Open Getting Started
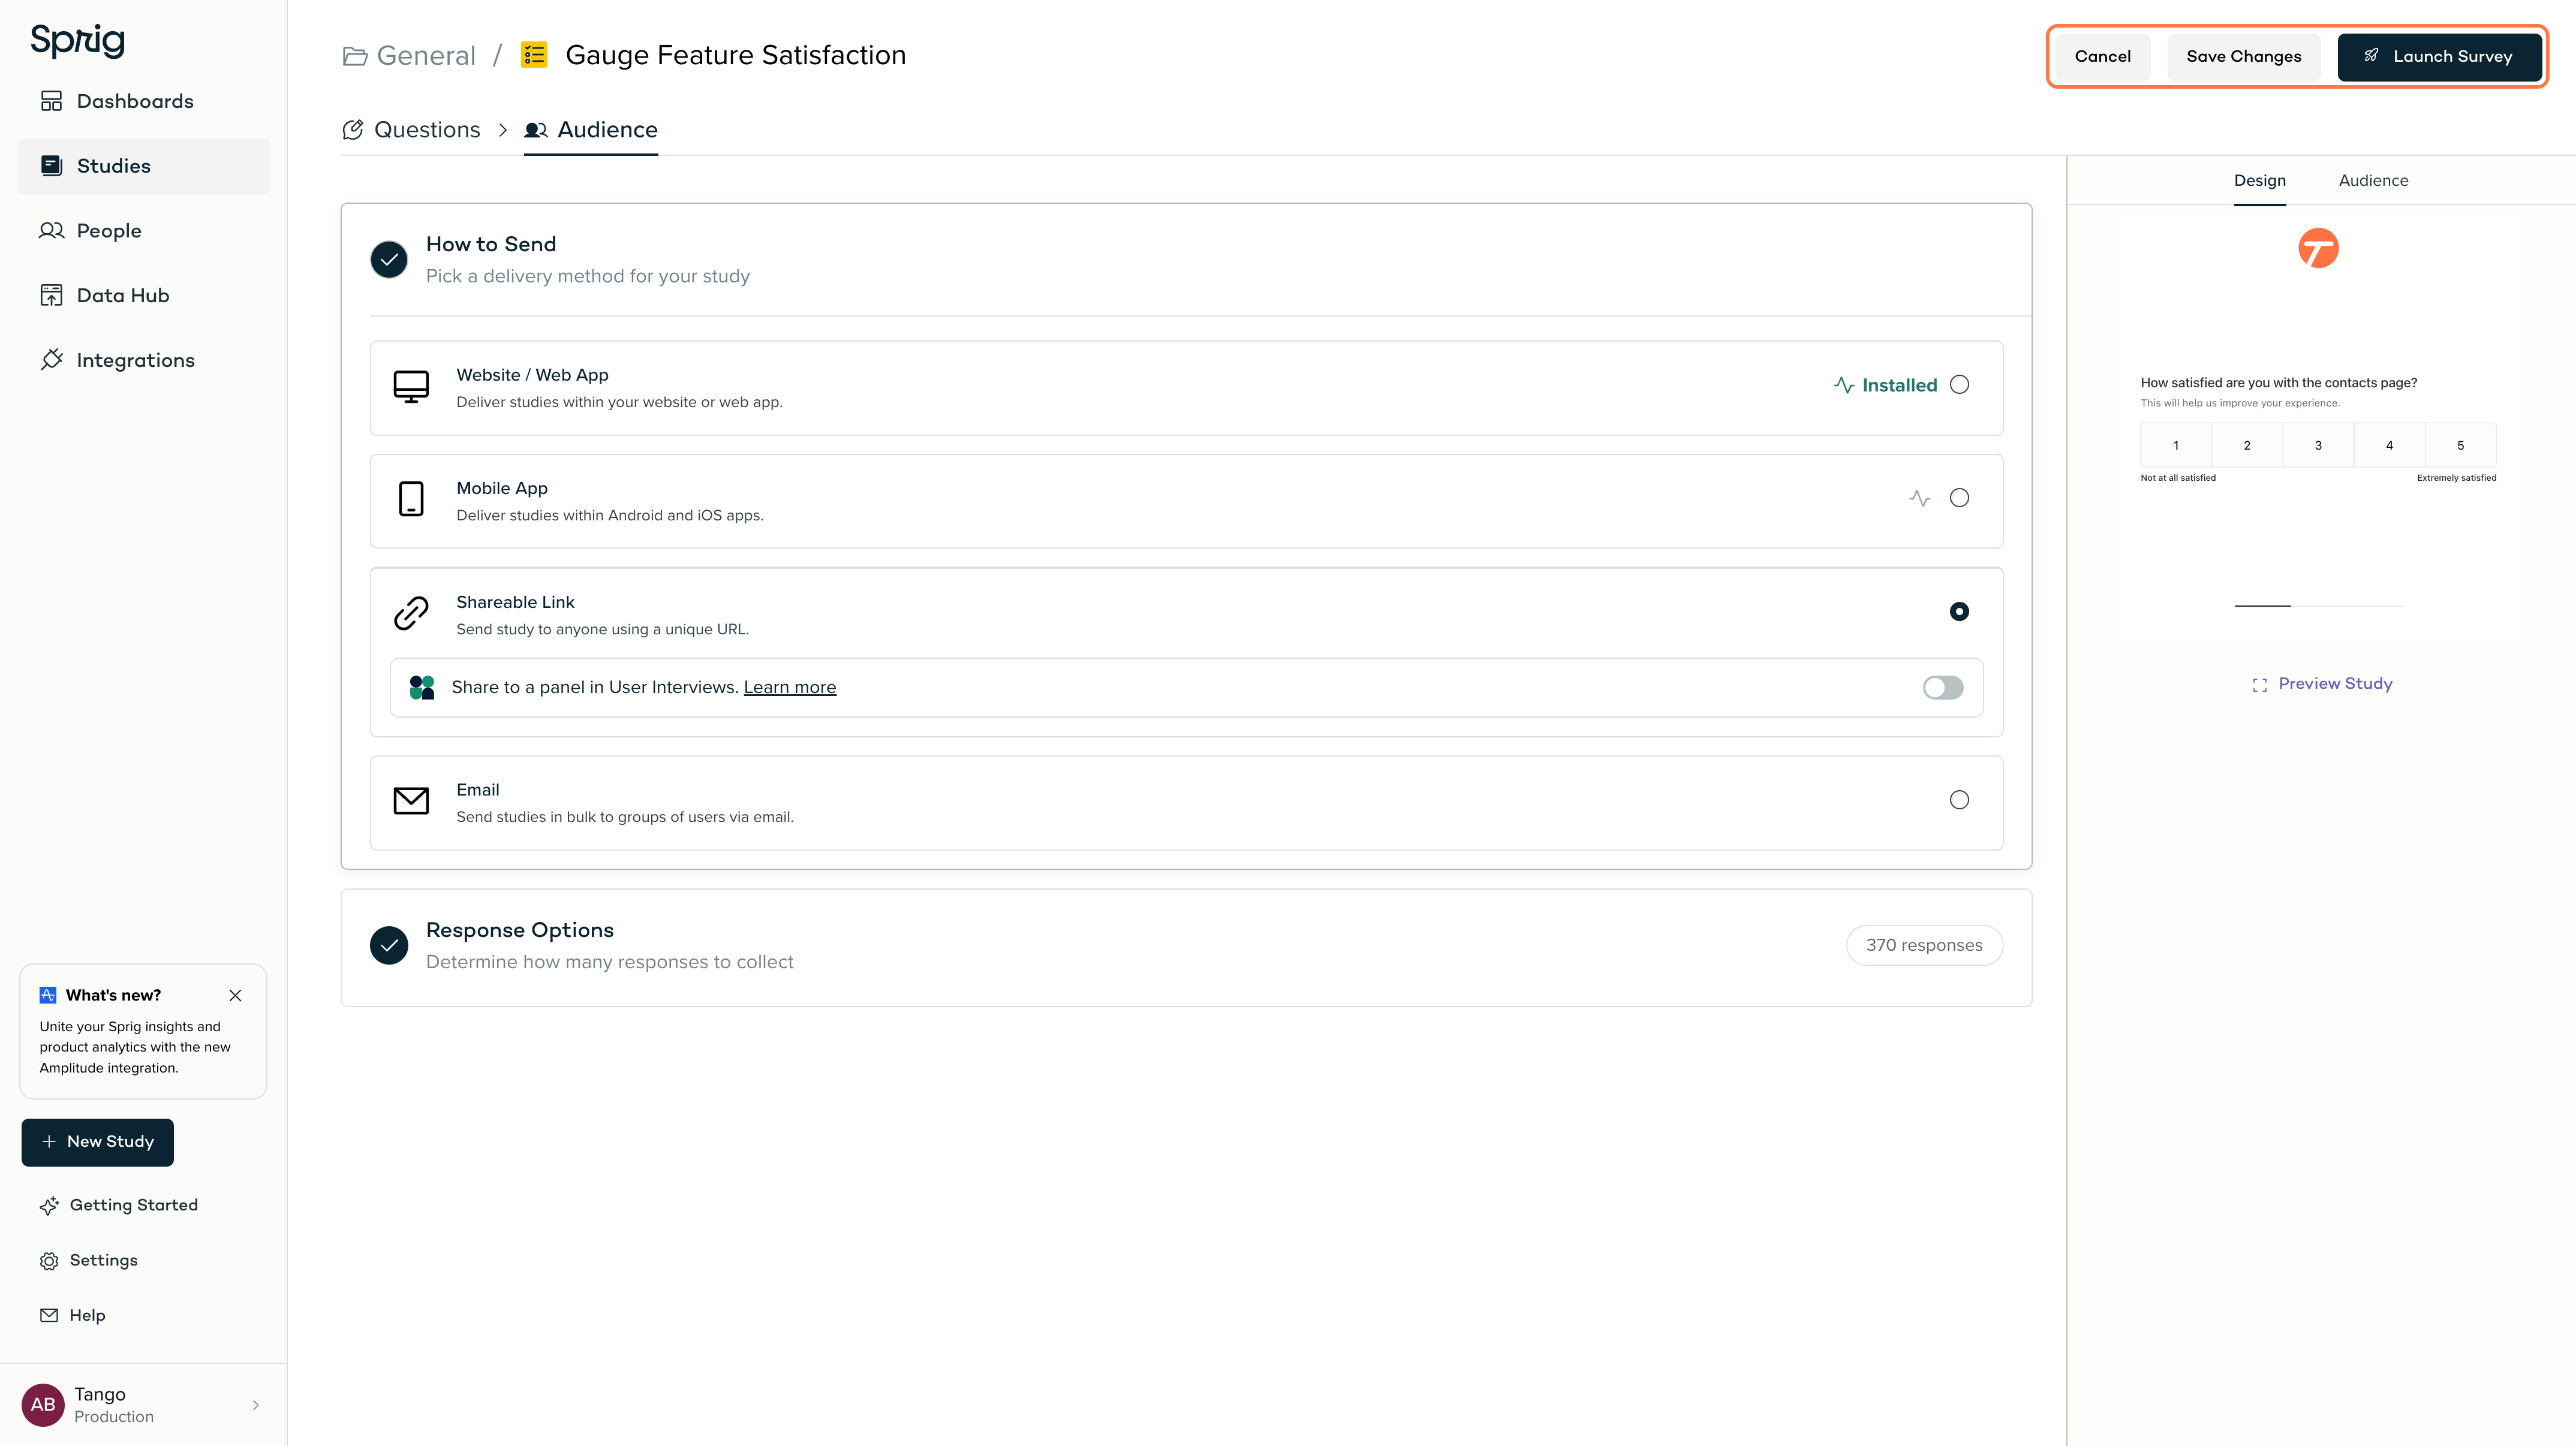This screenshot has width=2576, height=1446. (x=118, y=1206)
